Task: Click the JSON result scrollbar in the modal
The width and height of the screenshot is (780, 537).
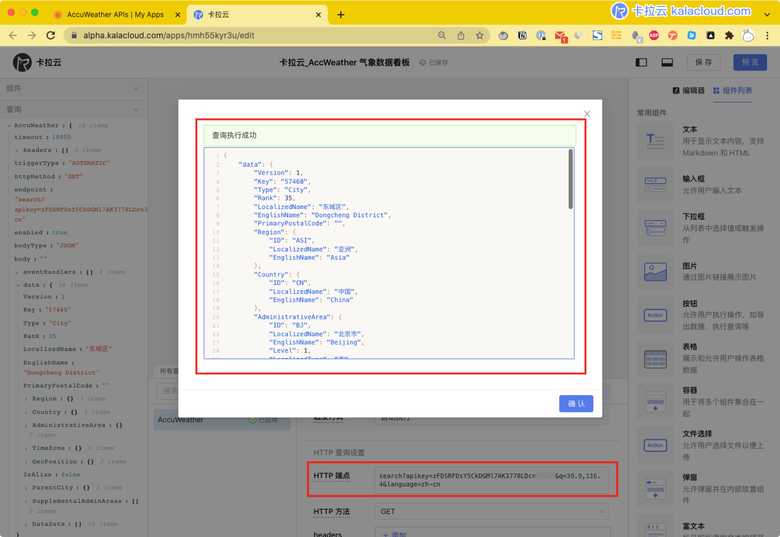Action: pos(571,179)
